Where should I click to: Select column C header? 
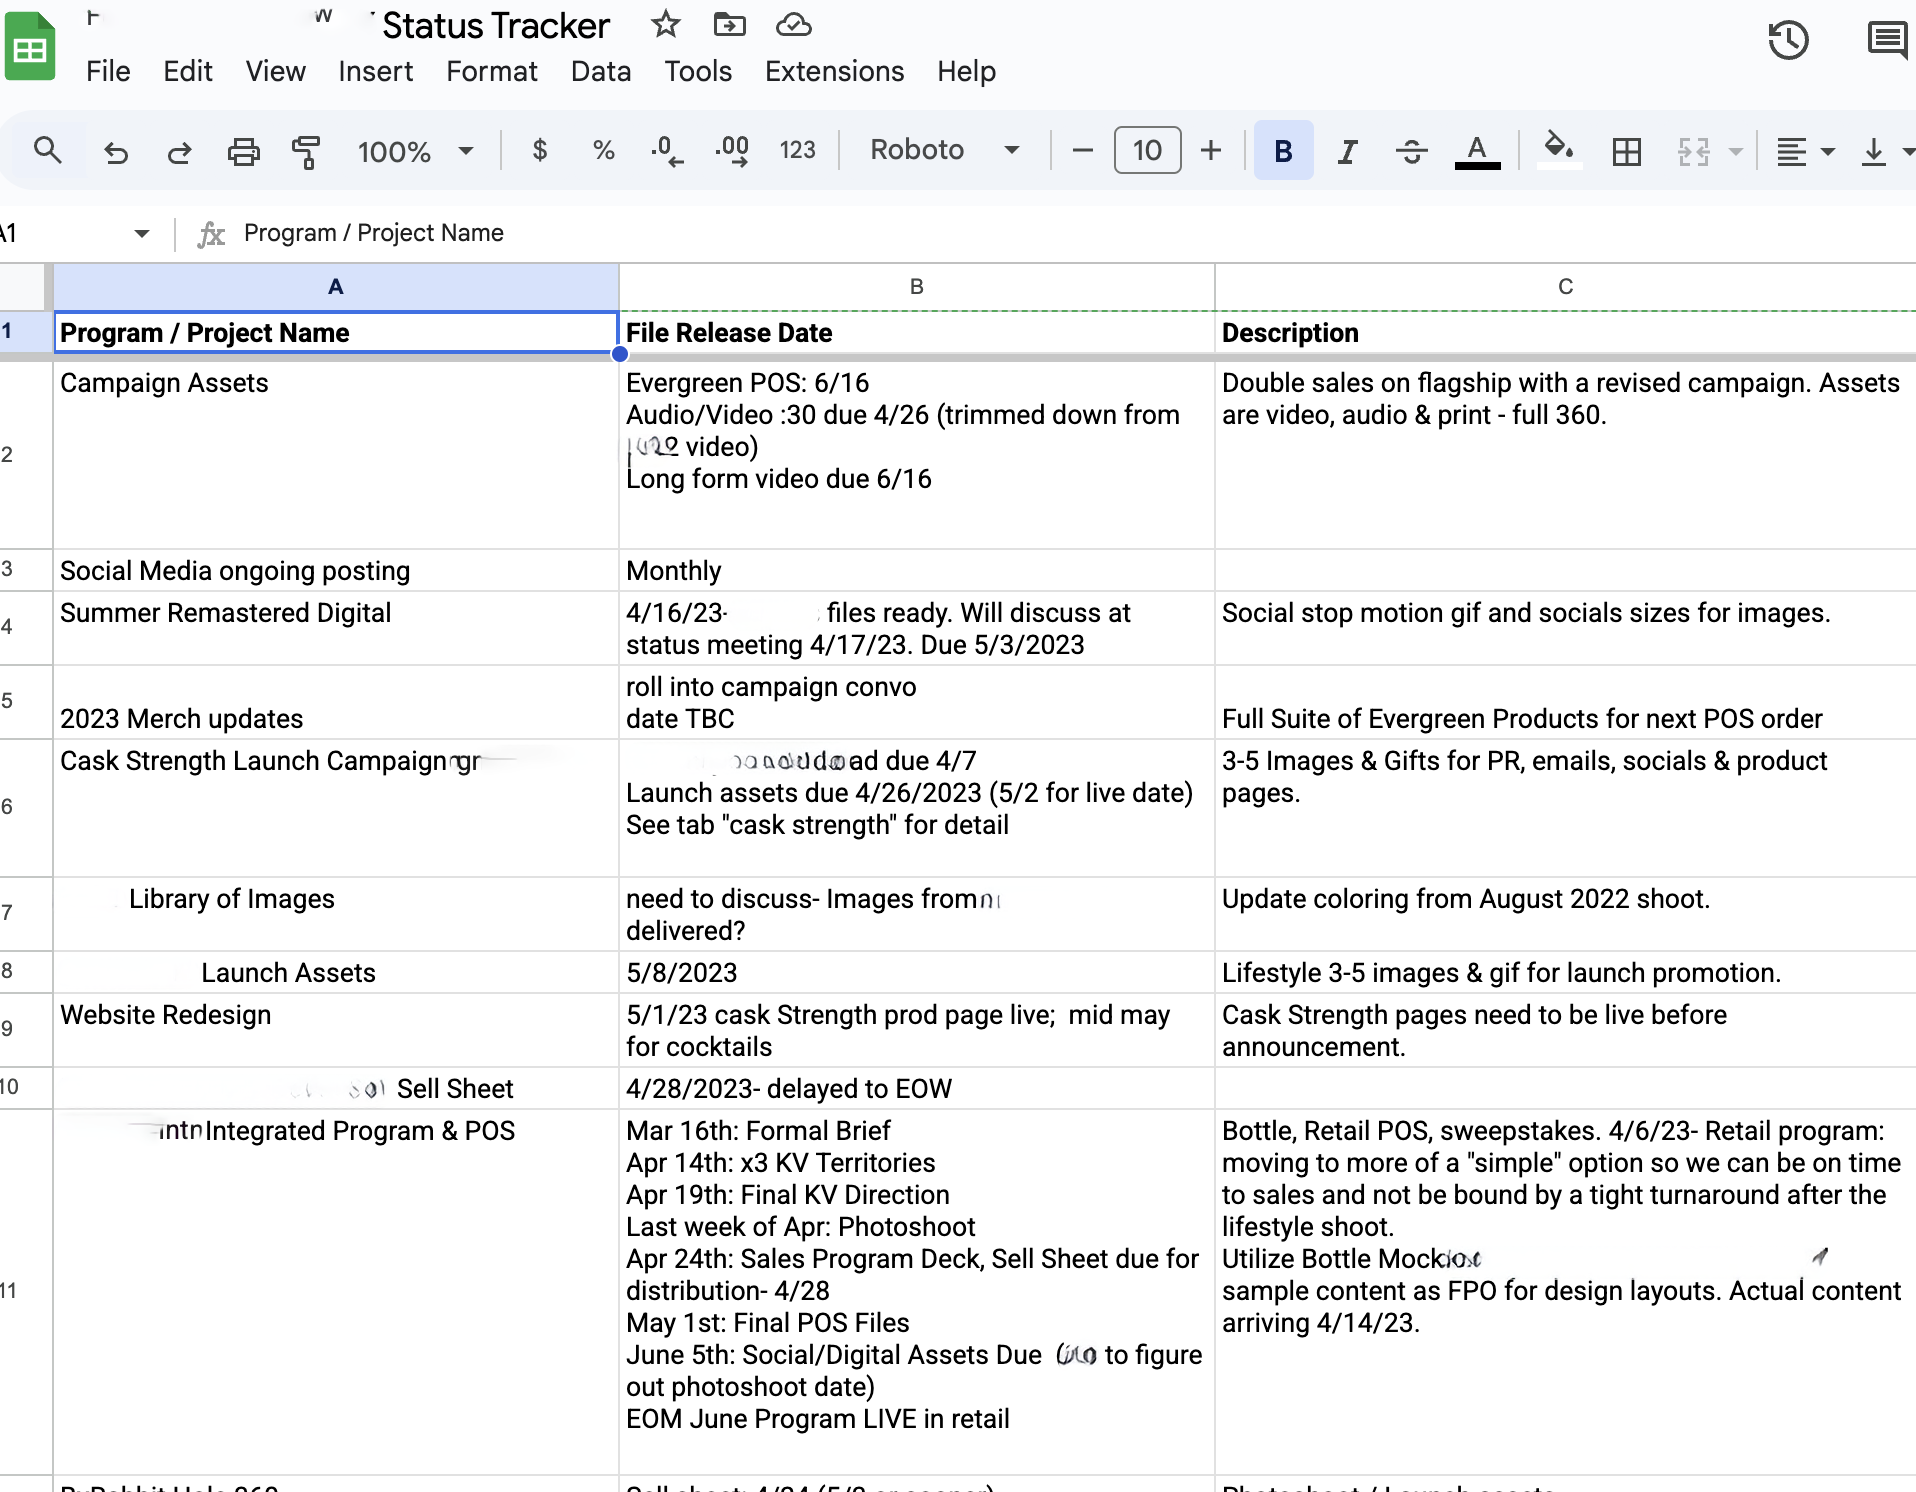pyautogui.click(x=1565, y=287)
